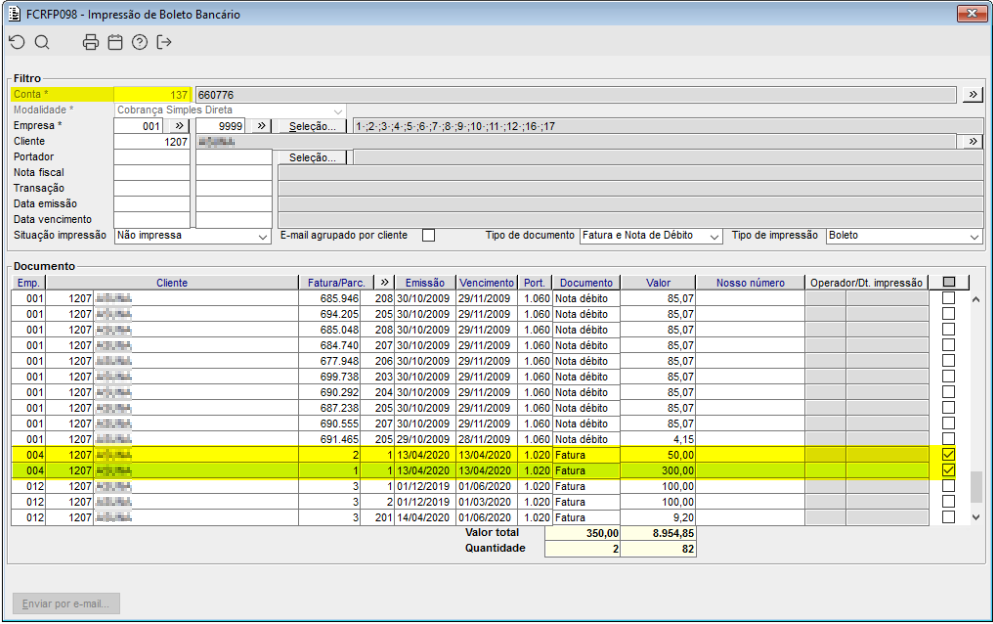Open the Situação impressão dropdown
Viewport: 993px width, 624px height.
click(262, 236)
